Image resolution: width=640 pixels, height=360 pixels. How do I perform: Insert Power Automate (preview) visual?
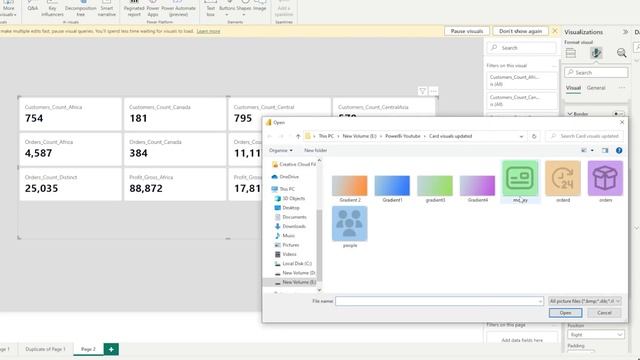[x=178, y=9]
